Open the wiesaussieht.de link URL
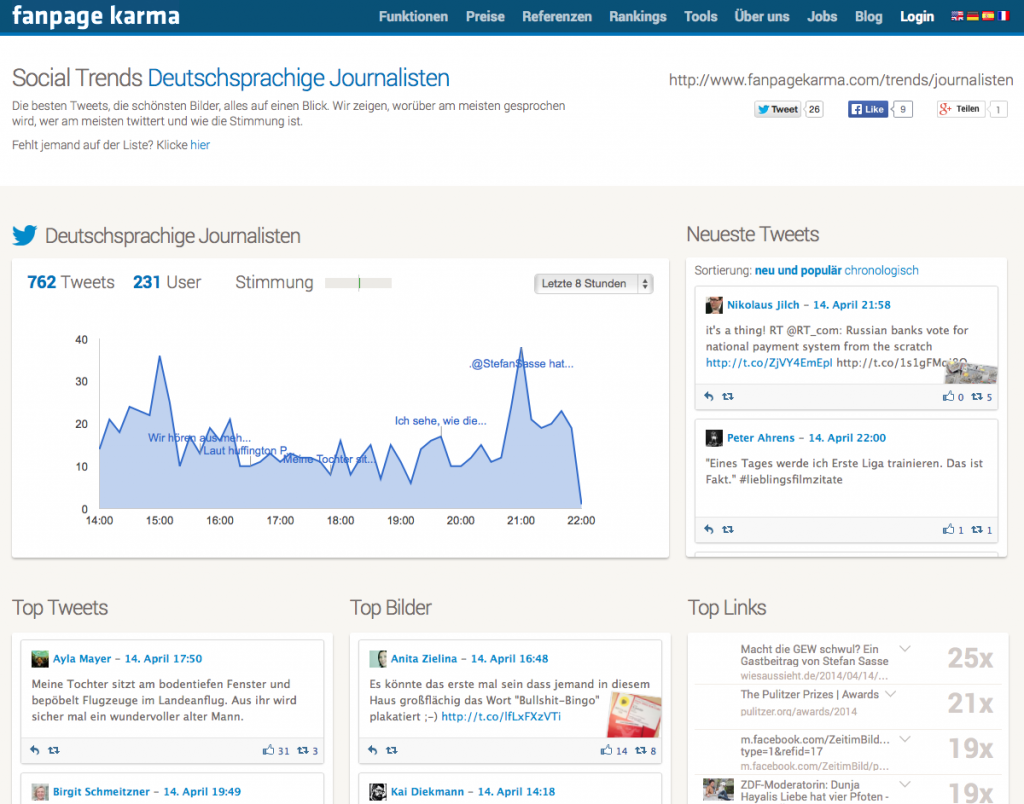 (814, 676)
